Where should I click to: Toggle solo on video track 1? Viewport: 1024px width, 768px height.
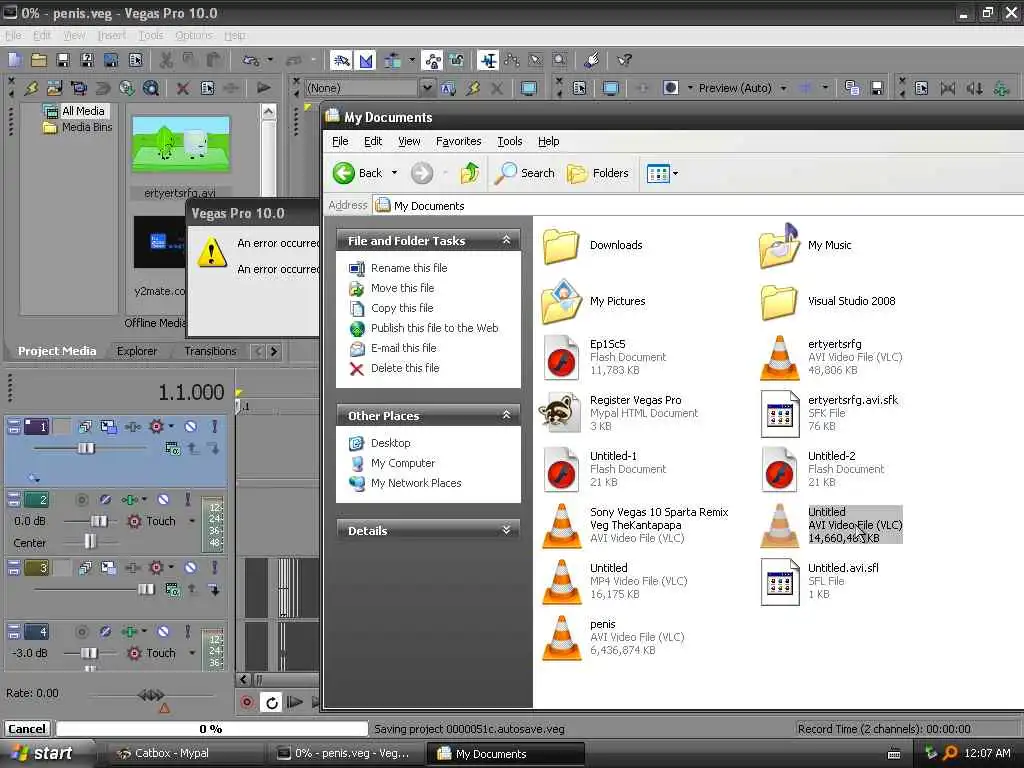point(214,426)
